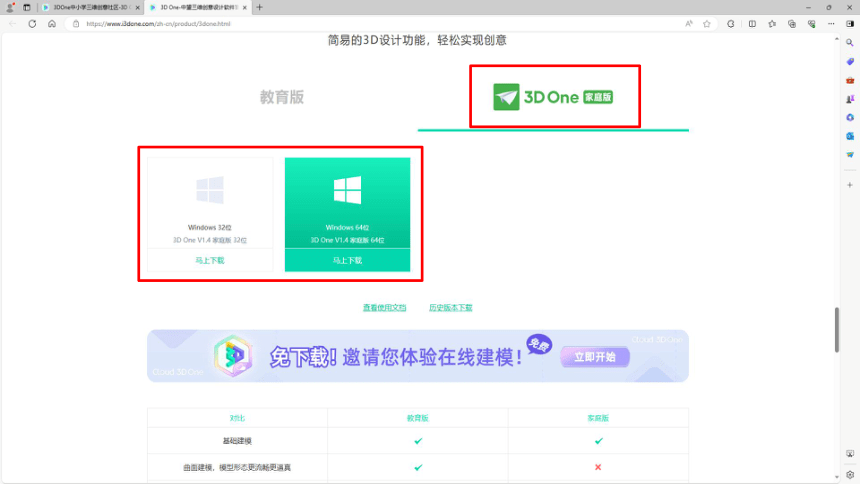This screenshot has height=484, width=860.
Task: Open sidebar Microsoft 365 icon
Action: point(850,117)
